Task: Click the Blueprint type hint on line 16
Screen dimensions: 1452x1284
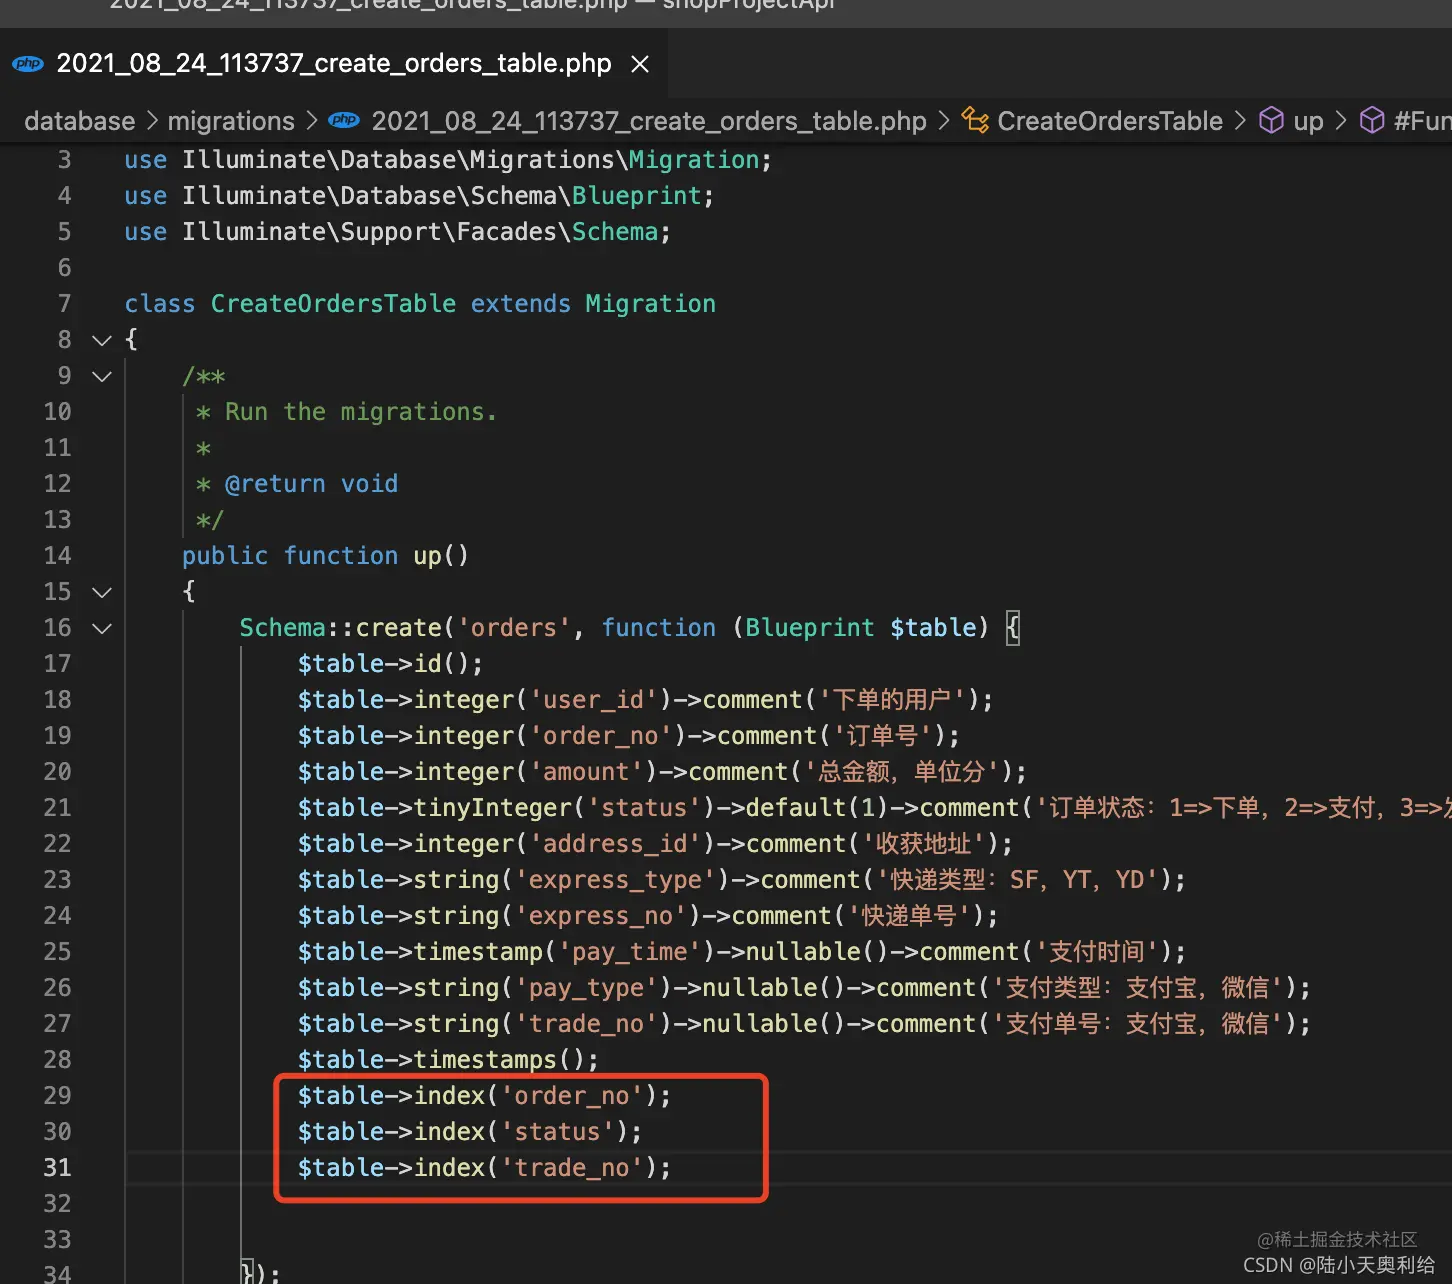Action: pos(809,628)
